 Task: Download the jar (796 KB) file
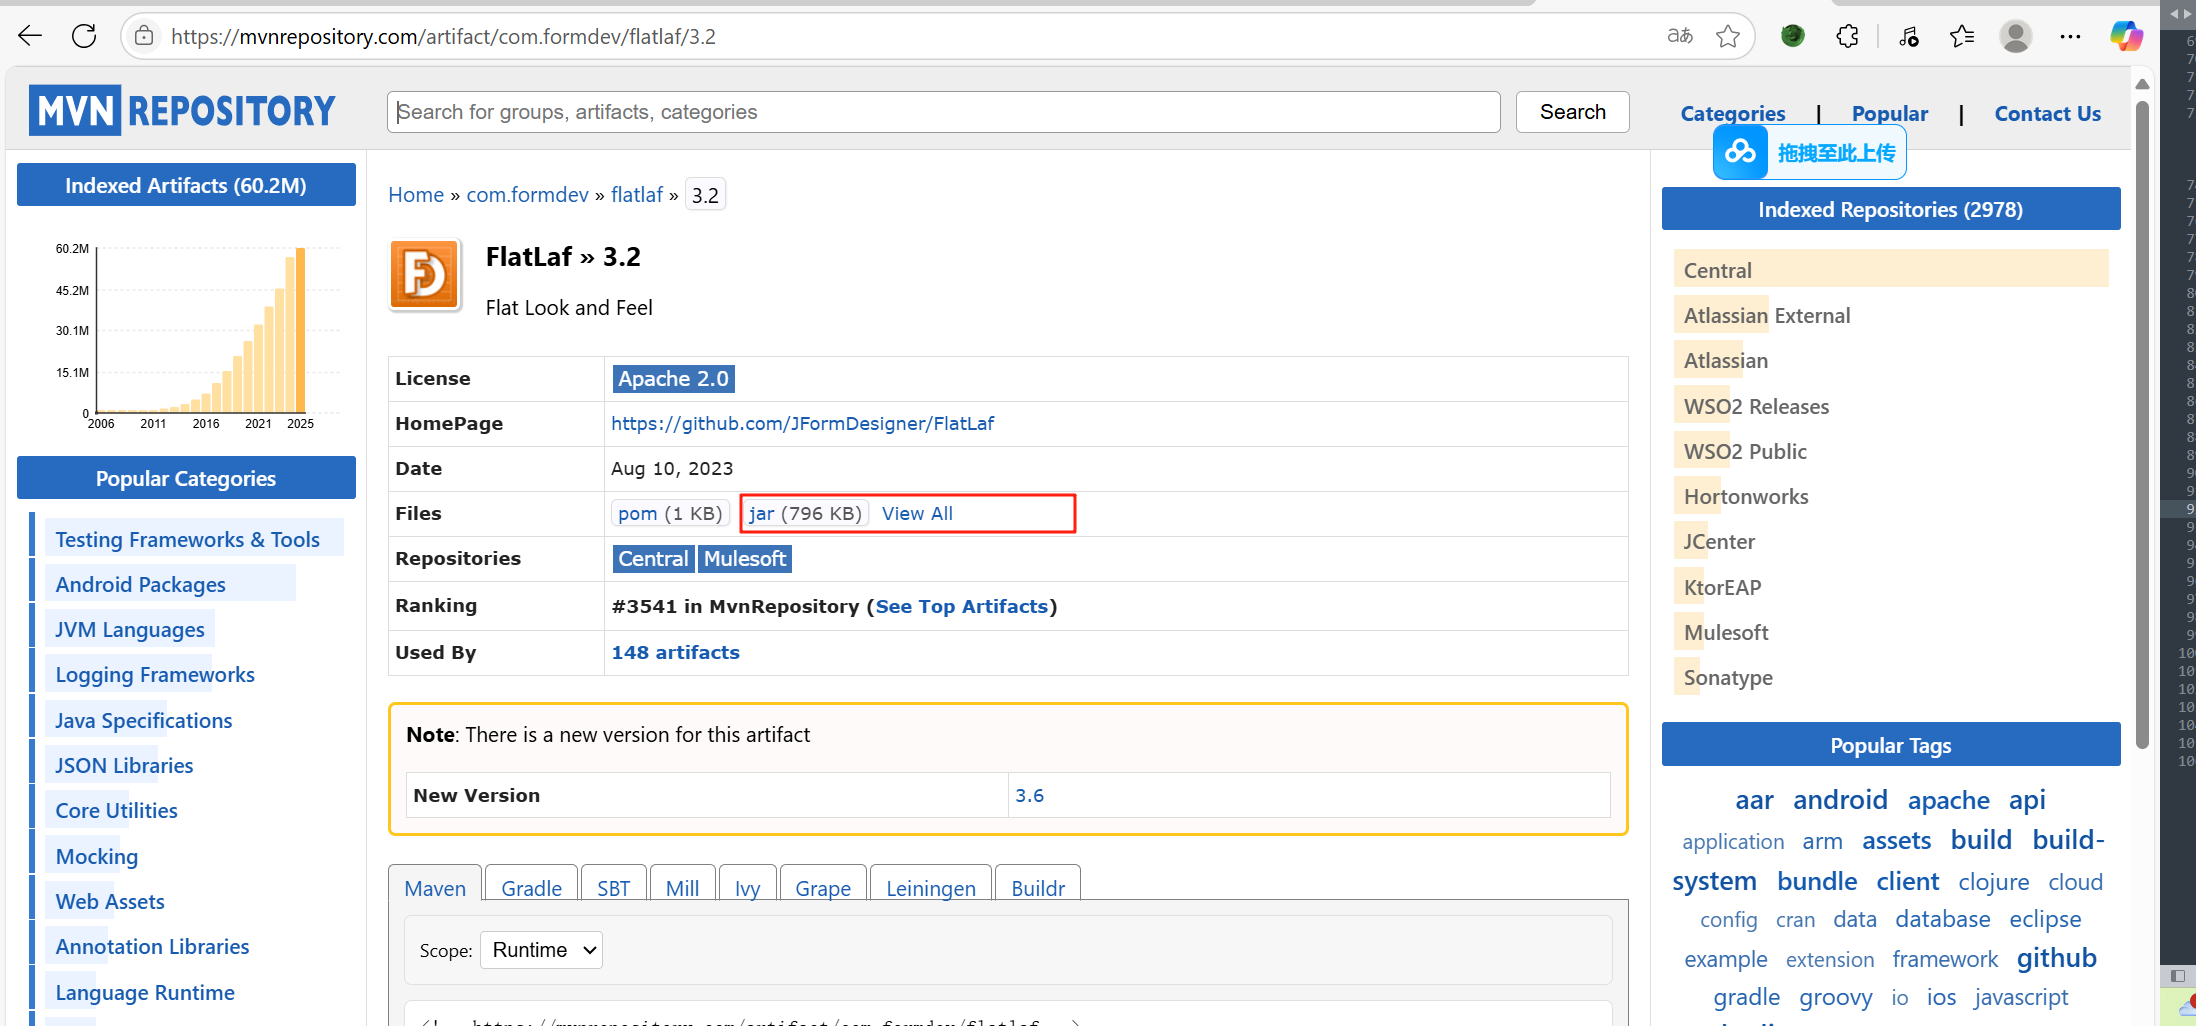pos(805,514)
